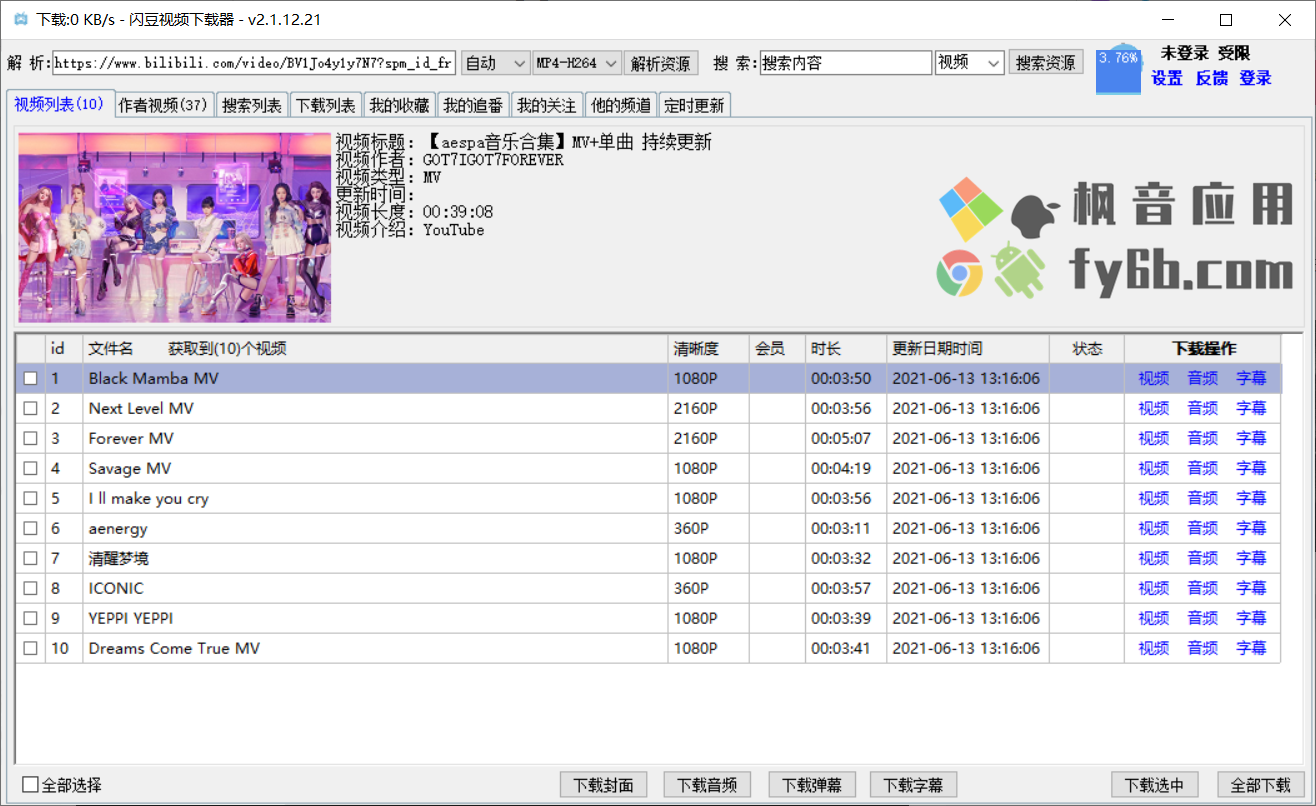Tick the checkbox for Black Mamba MV
The image size is (1316, 806).
31,379
